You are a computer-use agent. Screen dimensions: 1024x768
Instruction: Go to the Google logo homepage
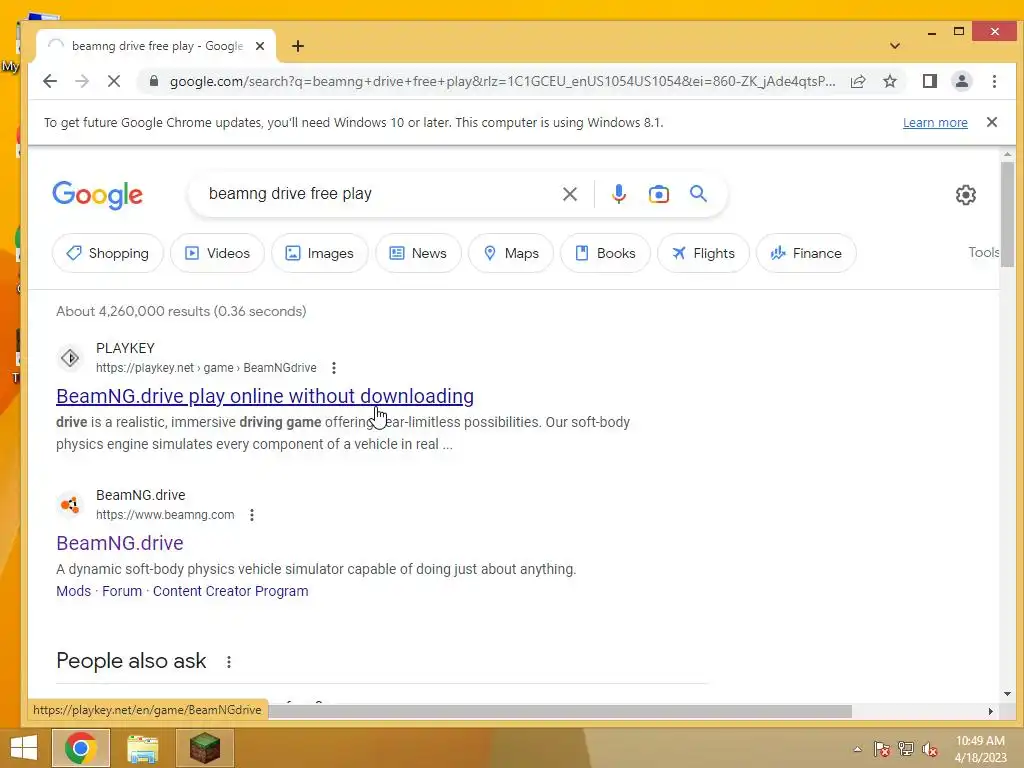pos(97,195)
